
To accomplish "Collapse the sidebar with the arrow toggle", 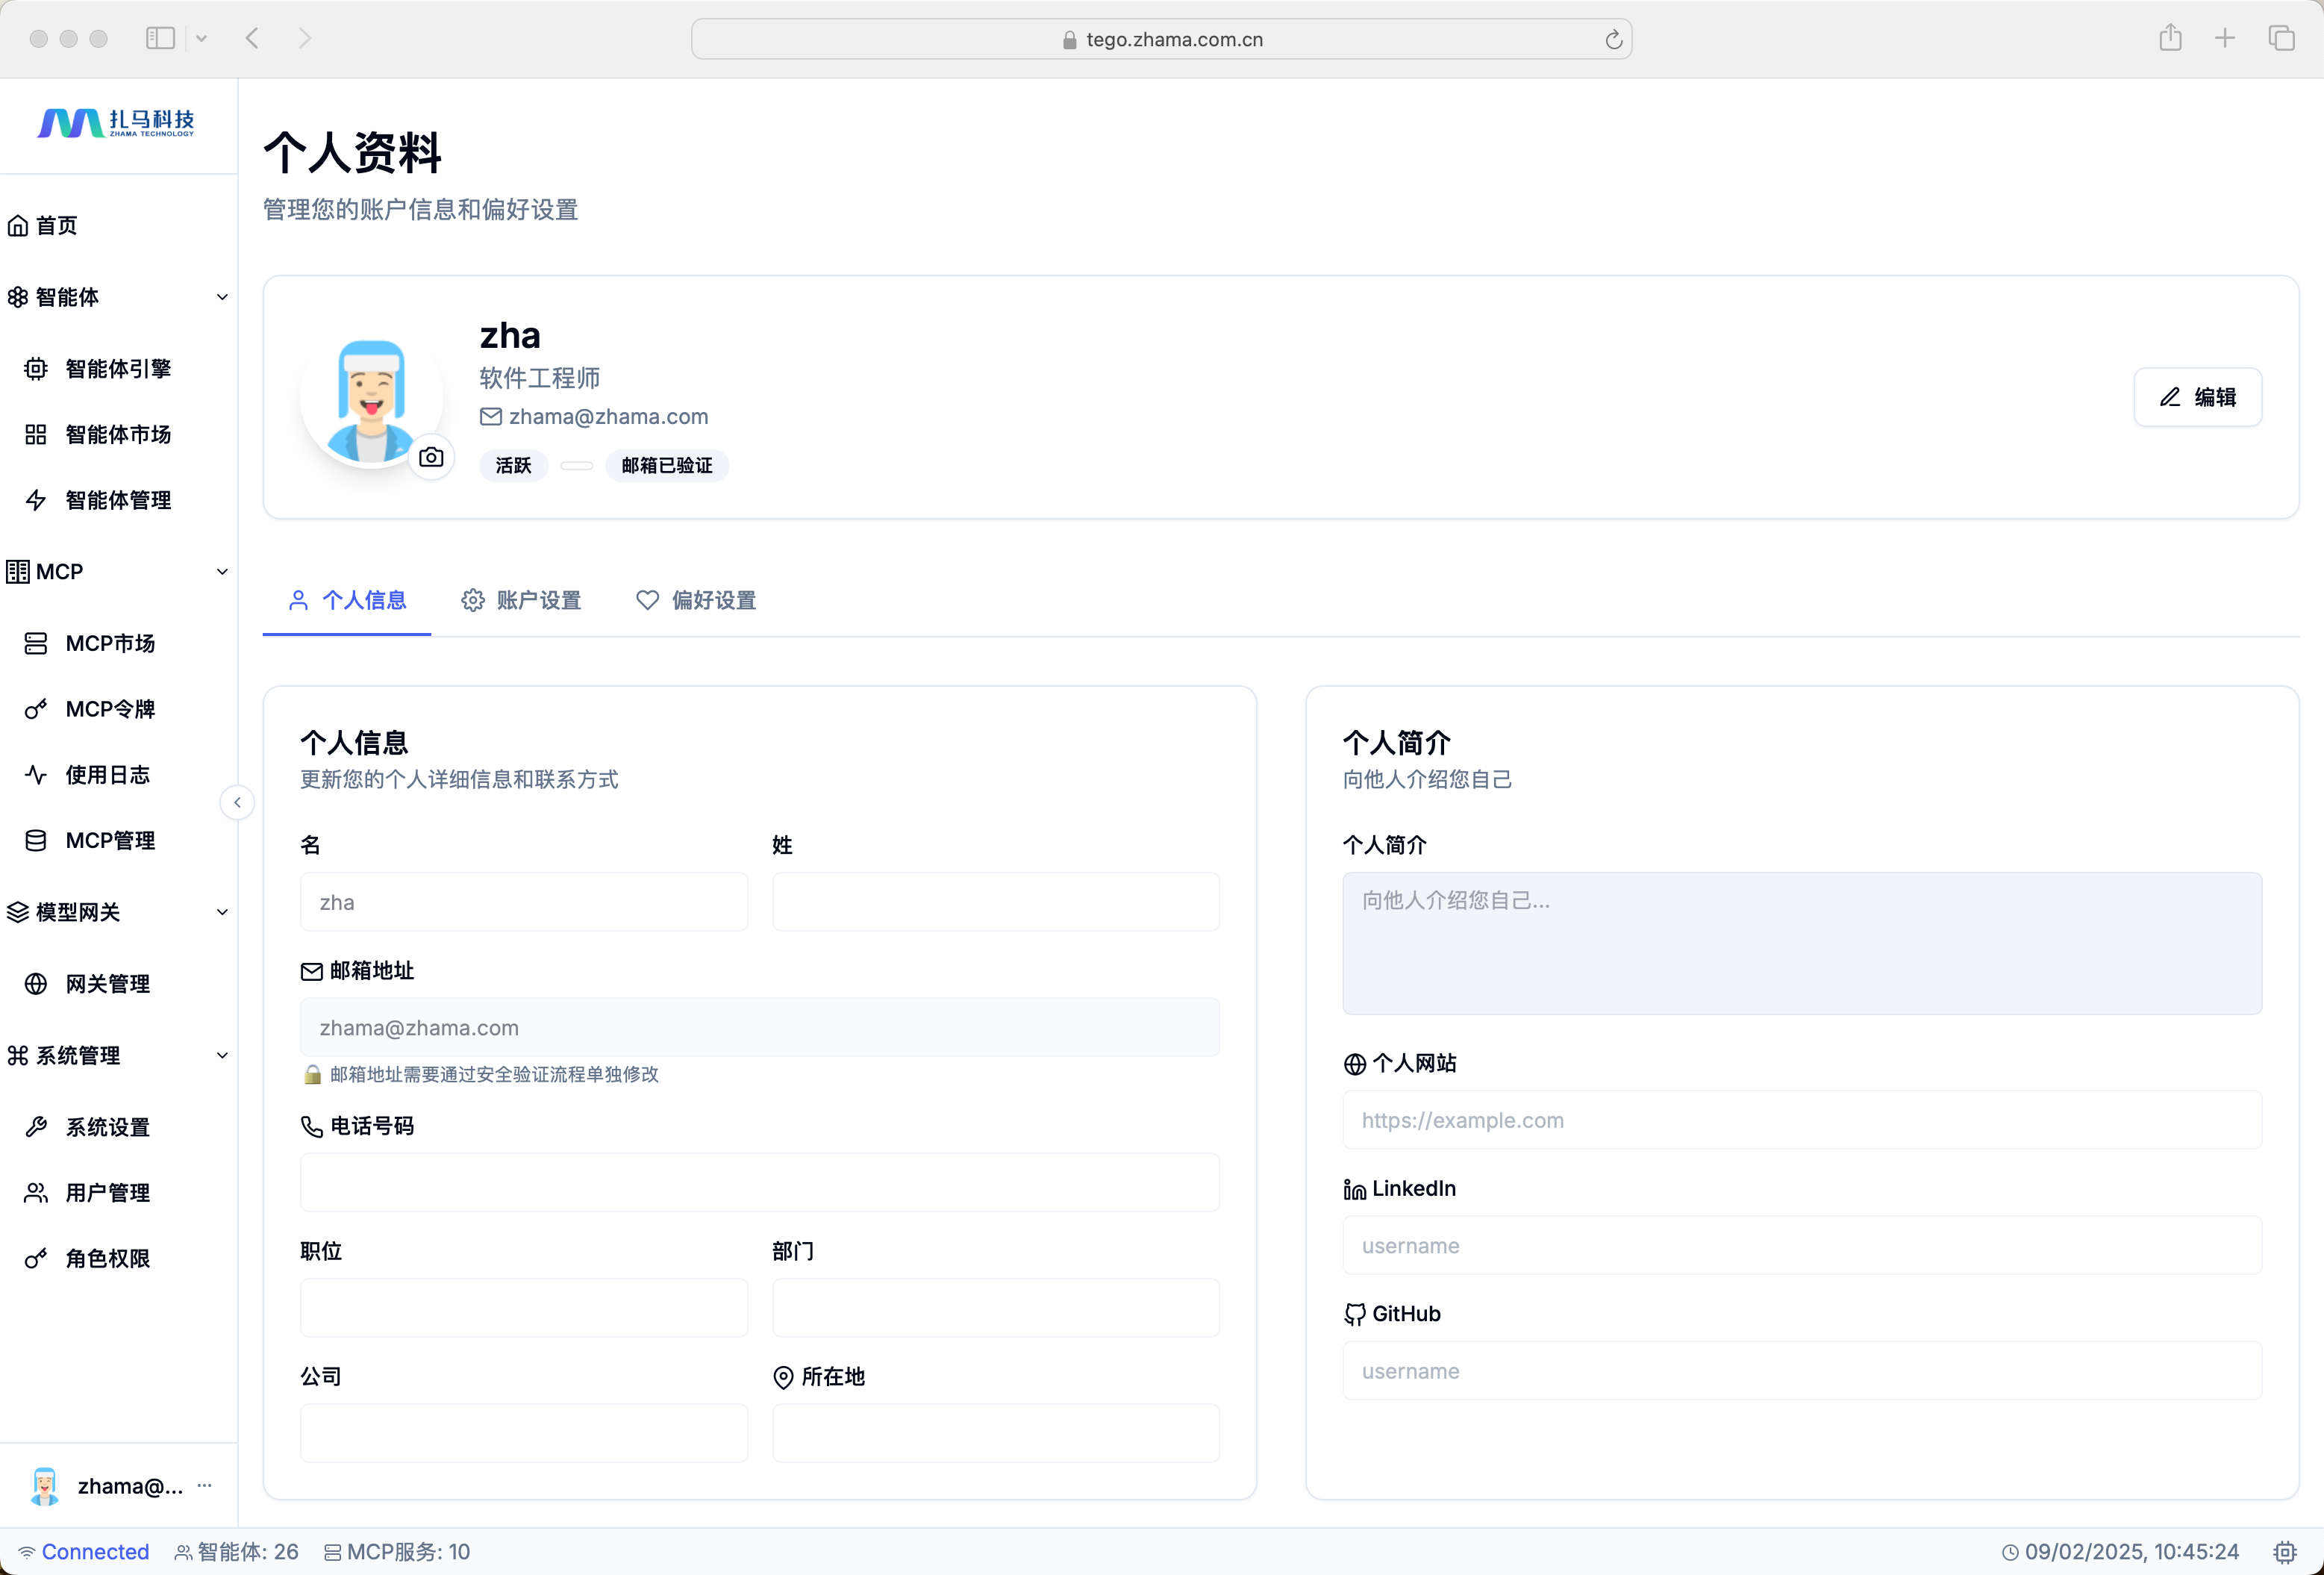I will 237,803.
